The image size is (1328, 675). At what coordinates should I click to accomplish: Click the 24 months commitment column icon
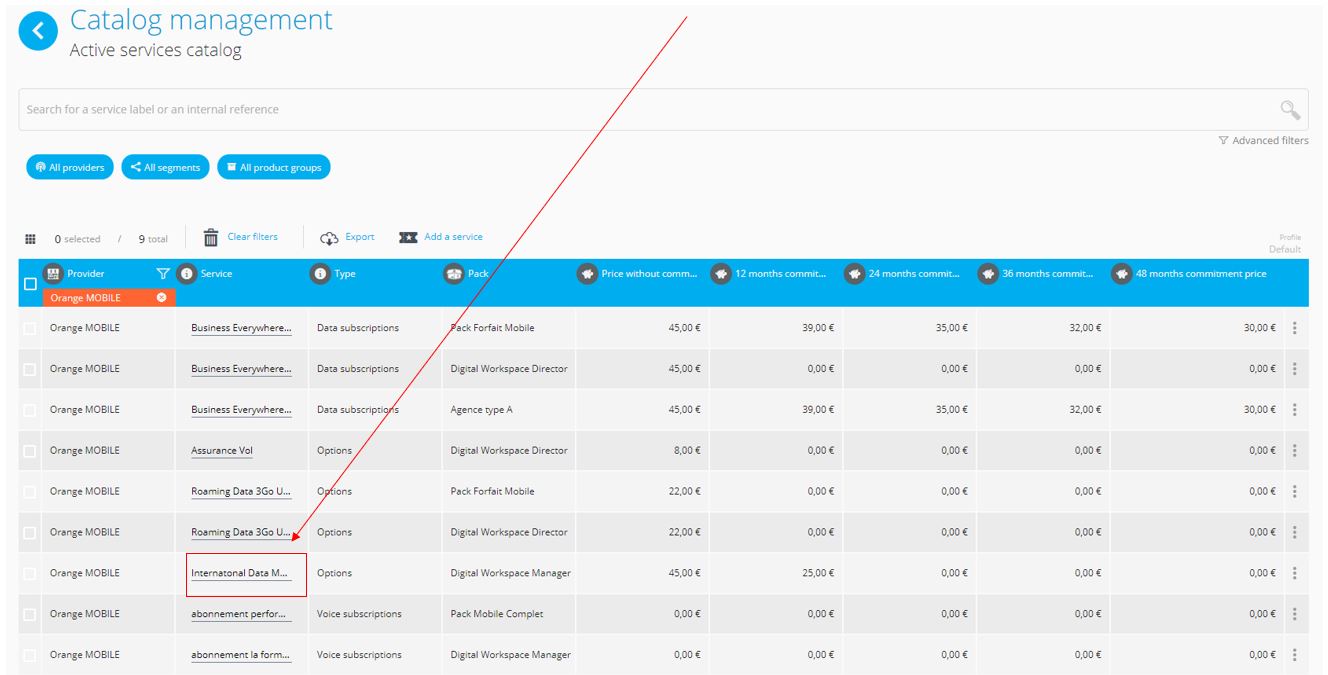click(x=854, y=273)
